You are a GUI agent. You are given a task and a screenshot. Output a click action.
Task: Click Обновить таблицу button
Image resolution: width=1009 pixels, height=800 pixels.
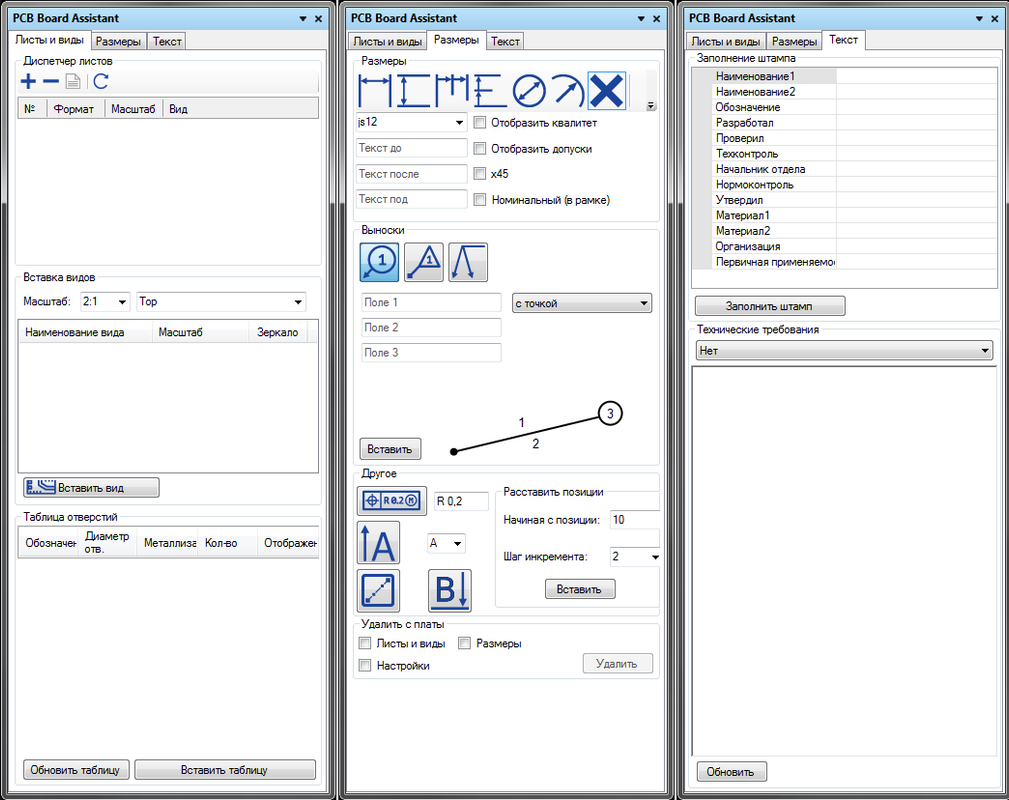pyautogui.click(x=75, y=770)
